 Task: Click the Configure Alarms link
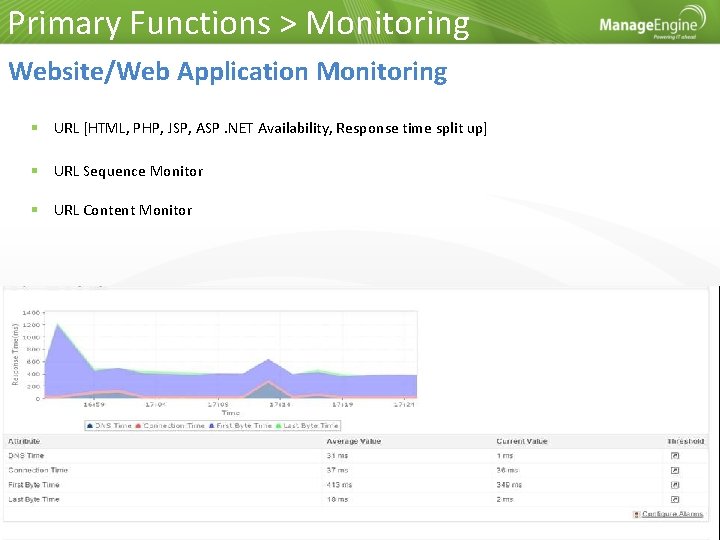pos(672,514)
